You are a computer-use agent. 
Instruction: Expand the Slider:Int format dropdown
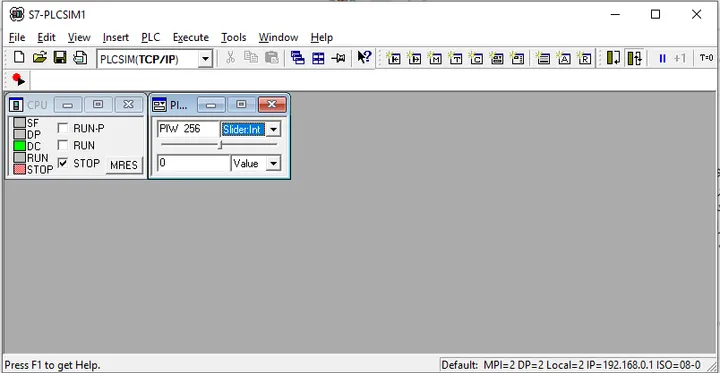tap(273, 130)
